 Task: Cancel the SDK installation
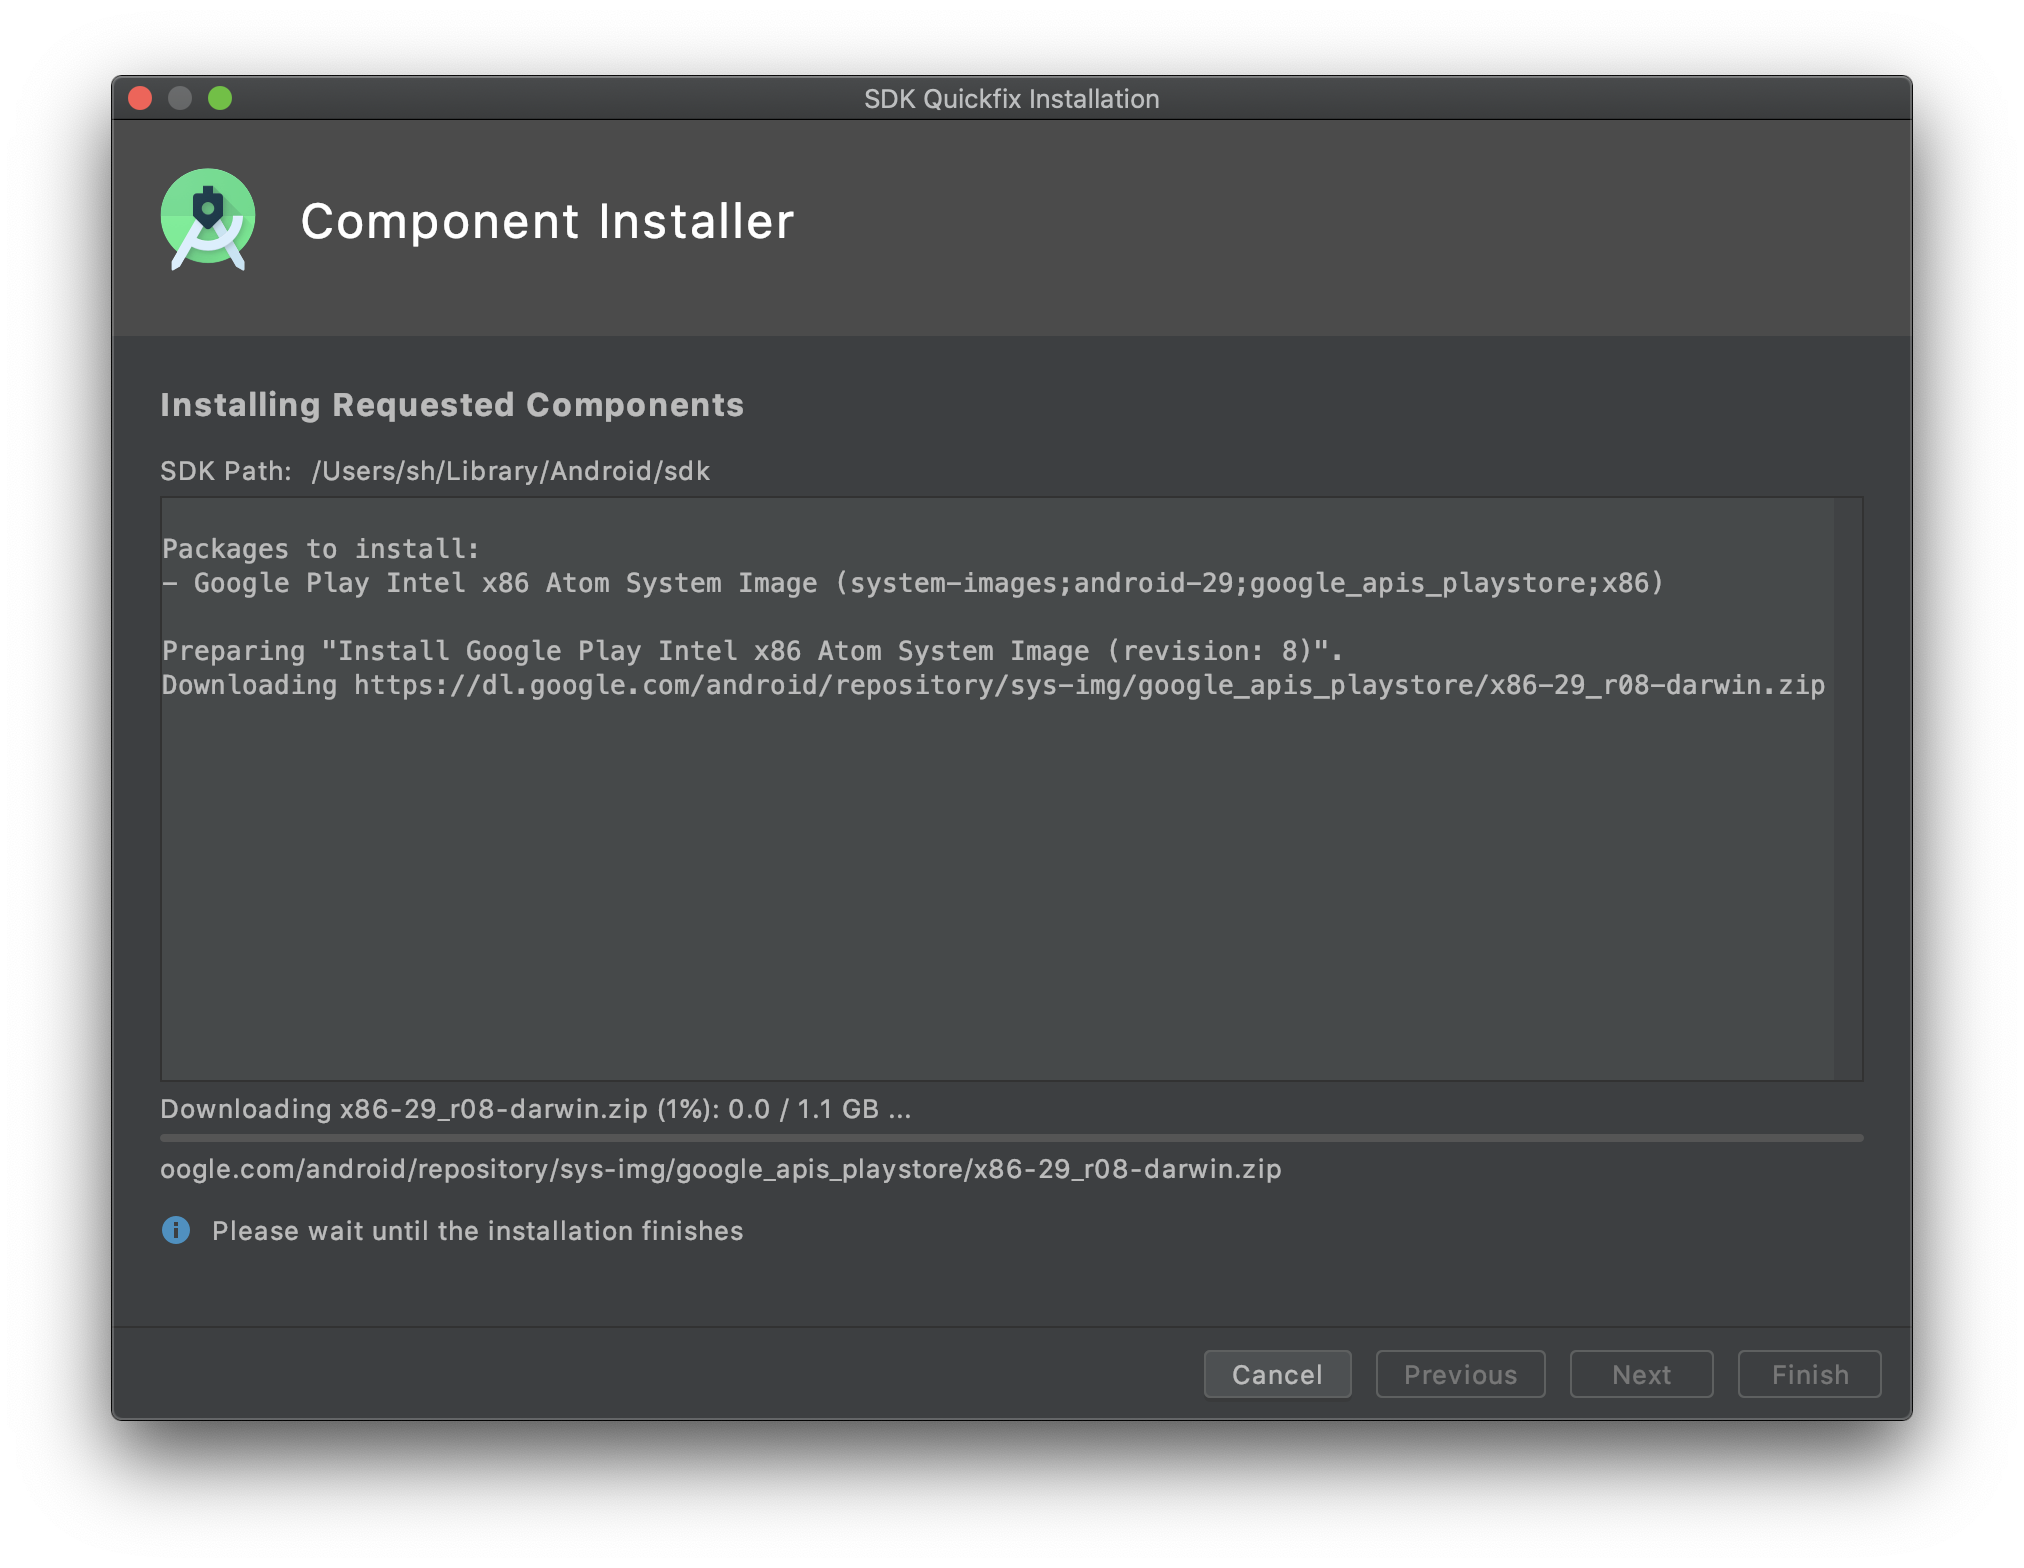point(1277,1374)
